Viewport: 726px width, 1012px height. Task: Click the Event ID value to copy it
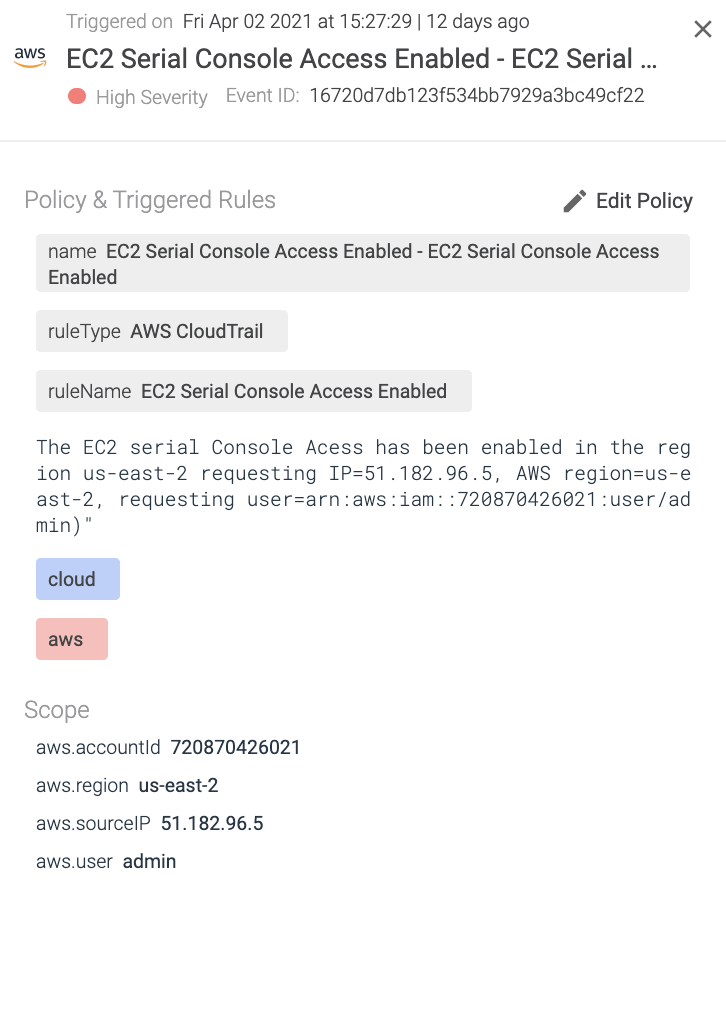coord(478,96)
